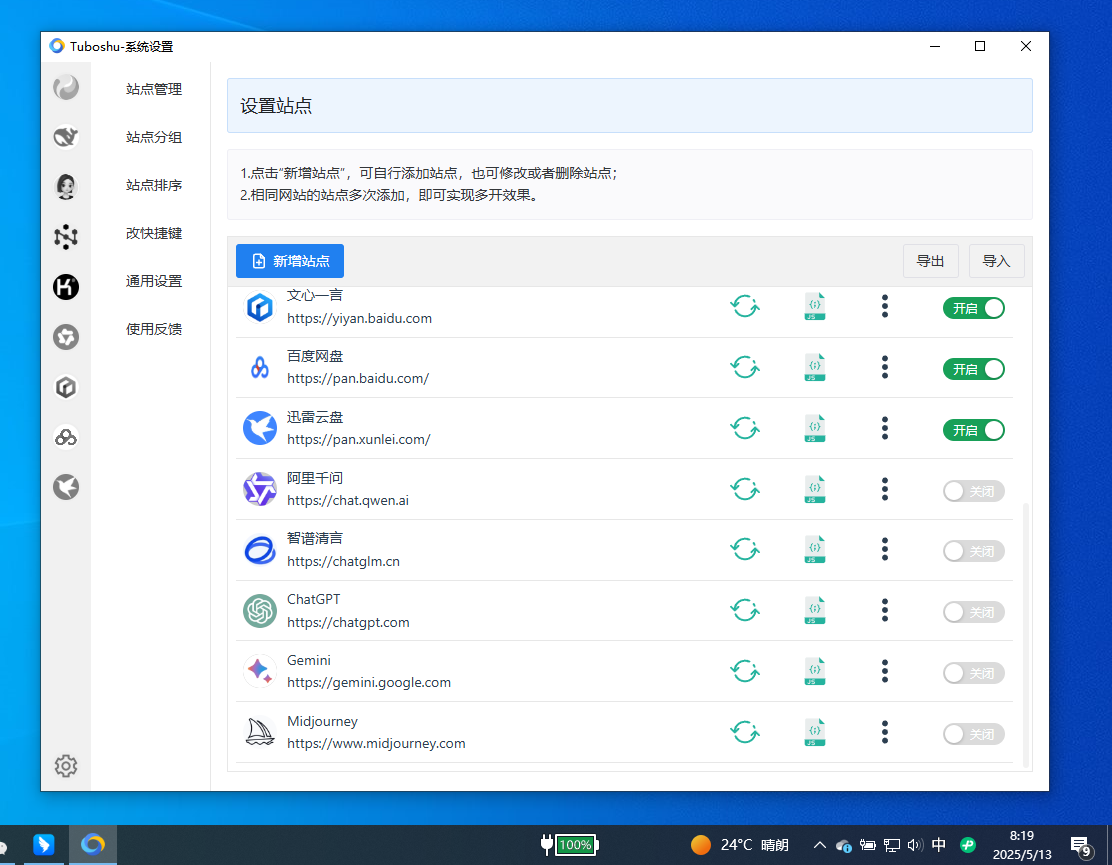Refresh the 智谱清言 site entry

pyautogui.click(x=745, y=549)
